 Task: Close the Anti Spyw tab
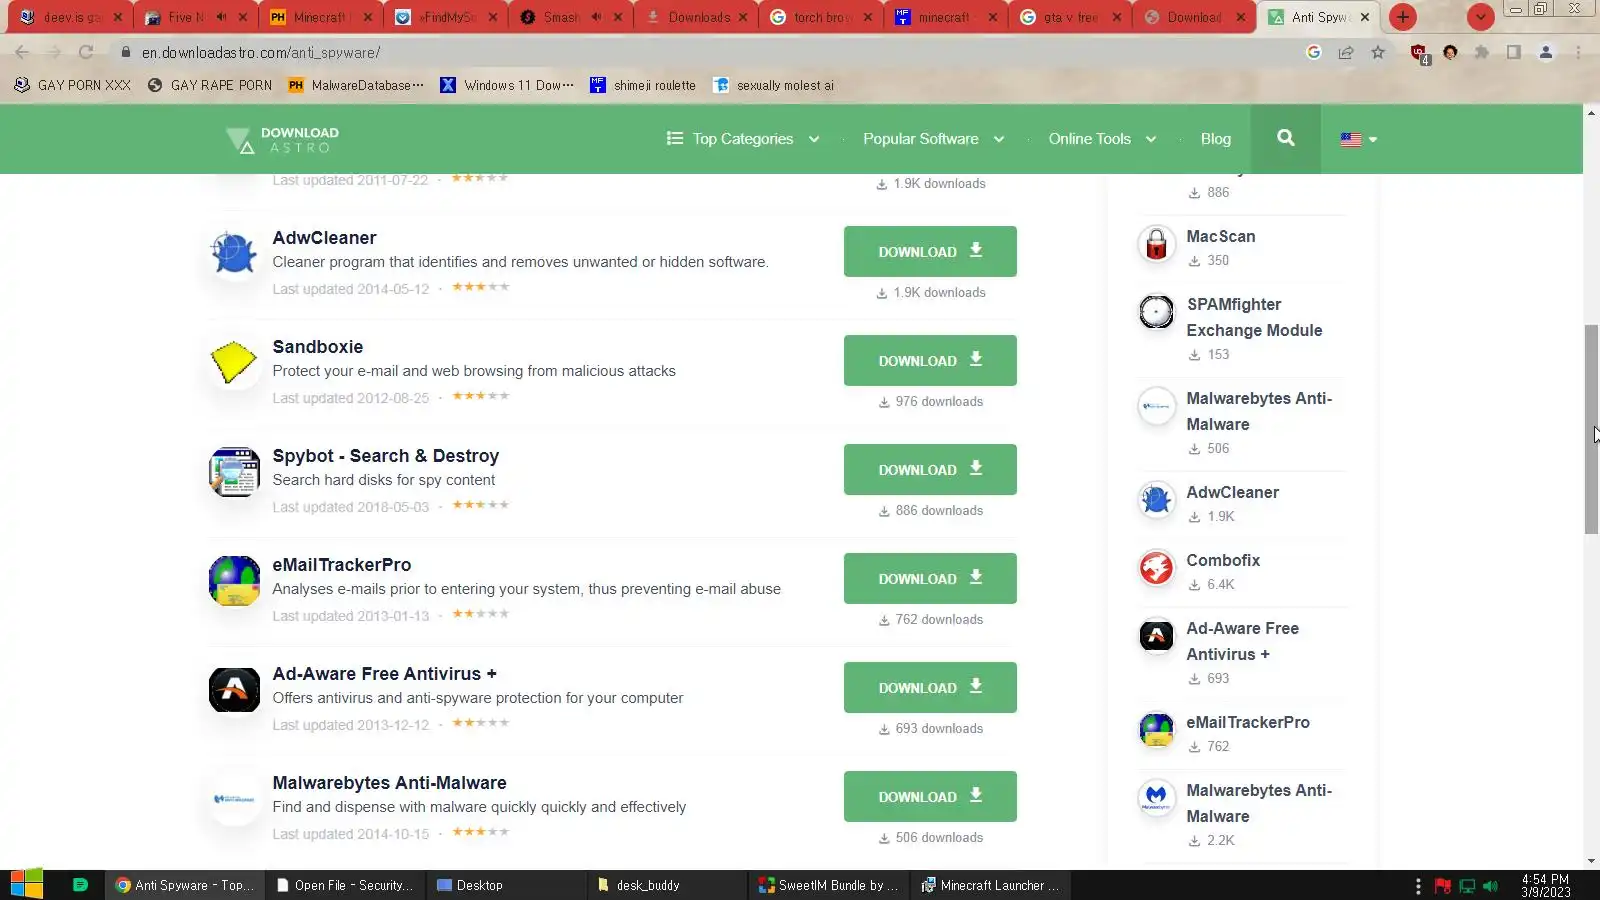point(1365,17)
